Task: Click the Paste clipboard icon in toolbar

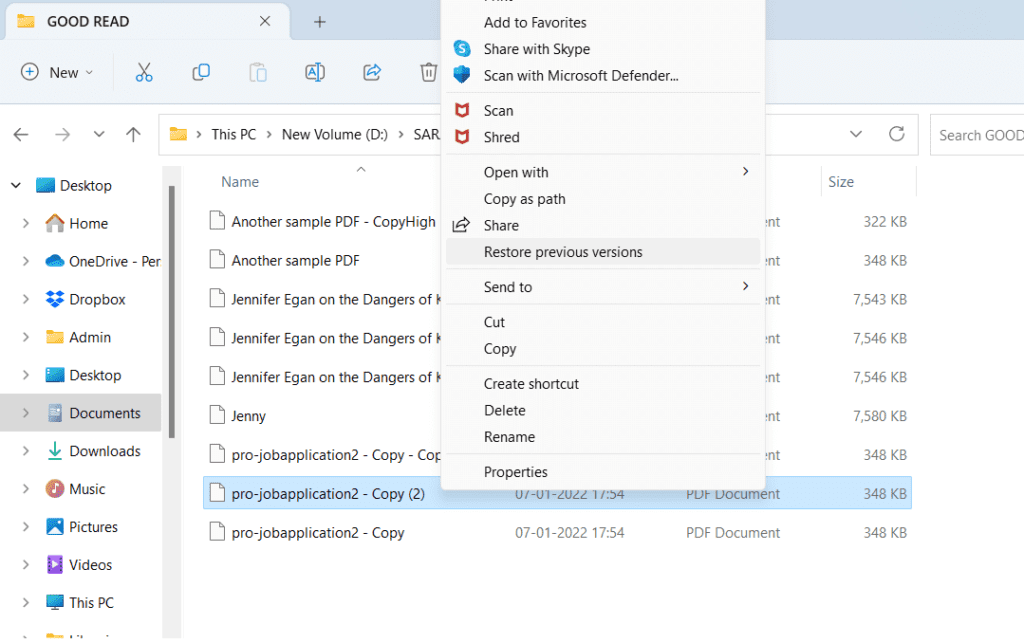Action: 258,72
